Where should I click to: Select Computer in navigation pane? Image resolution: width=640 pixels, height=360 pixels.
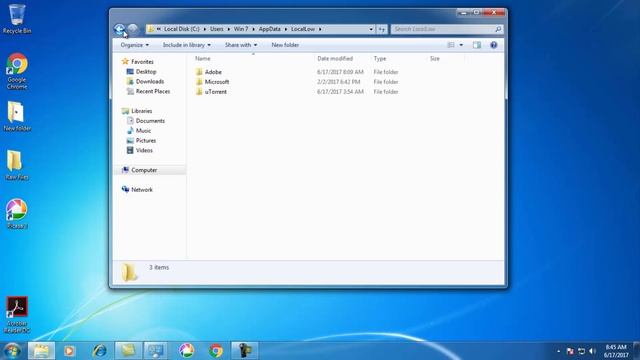pos(144,170)
